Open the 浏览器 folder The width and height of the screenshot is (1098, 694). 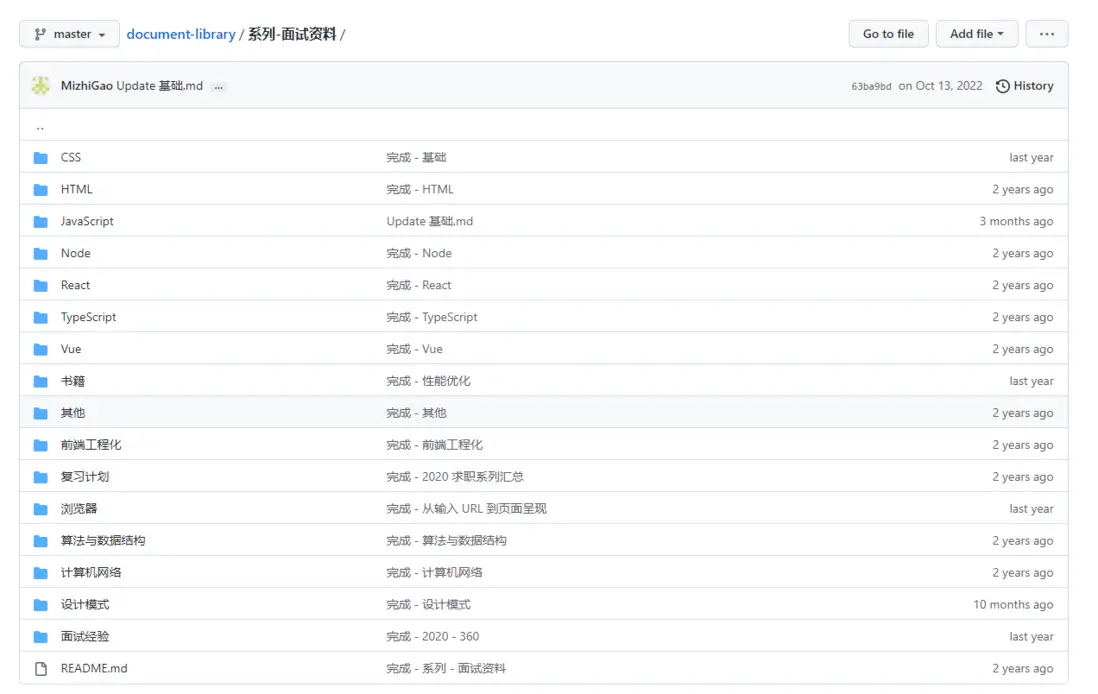(x=78, y=508)
